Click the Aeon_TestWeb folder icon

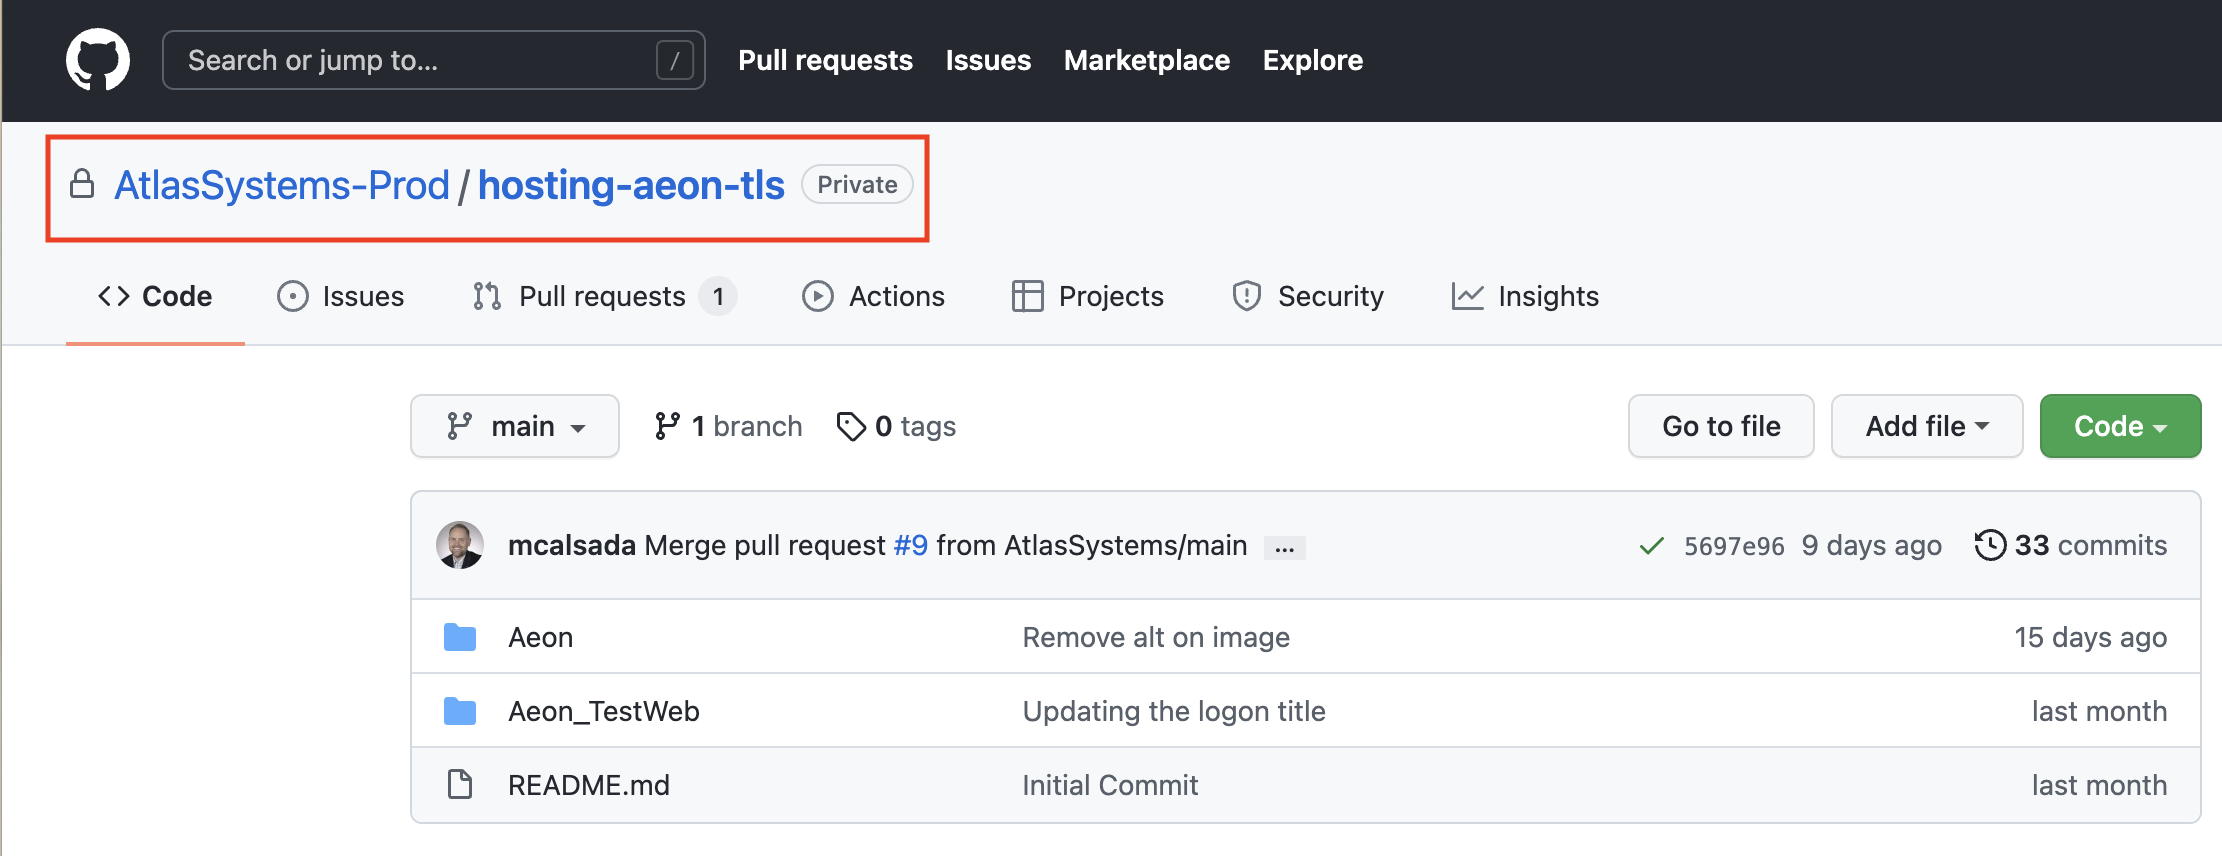(x=459, y=711)
